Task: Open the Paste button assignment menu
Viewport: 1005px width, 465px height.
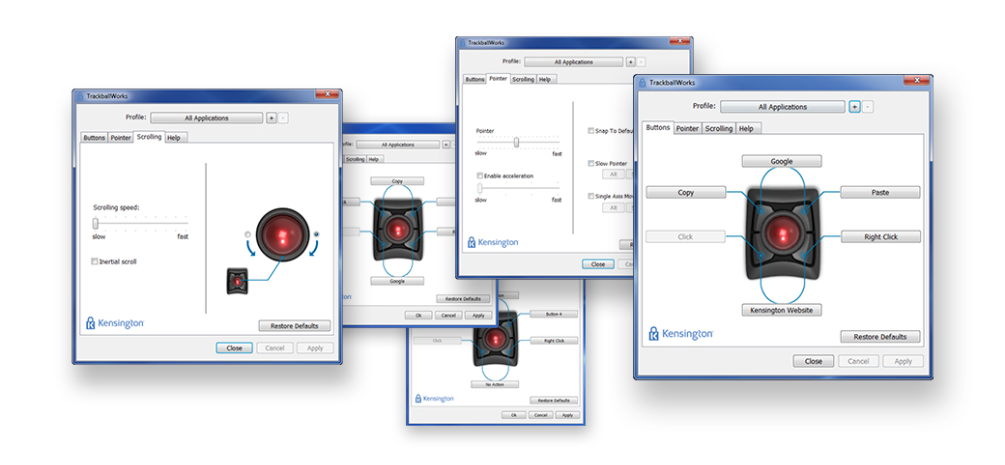Action: click(880, 192)
